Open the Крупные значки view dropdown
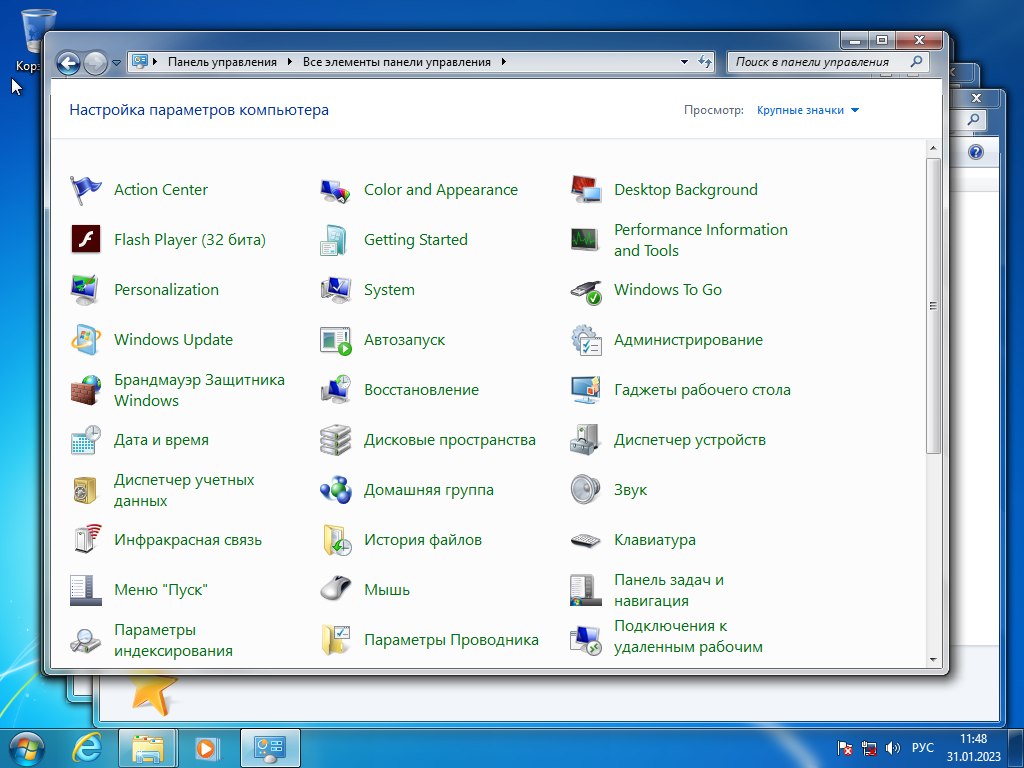 807,110
